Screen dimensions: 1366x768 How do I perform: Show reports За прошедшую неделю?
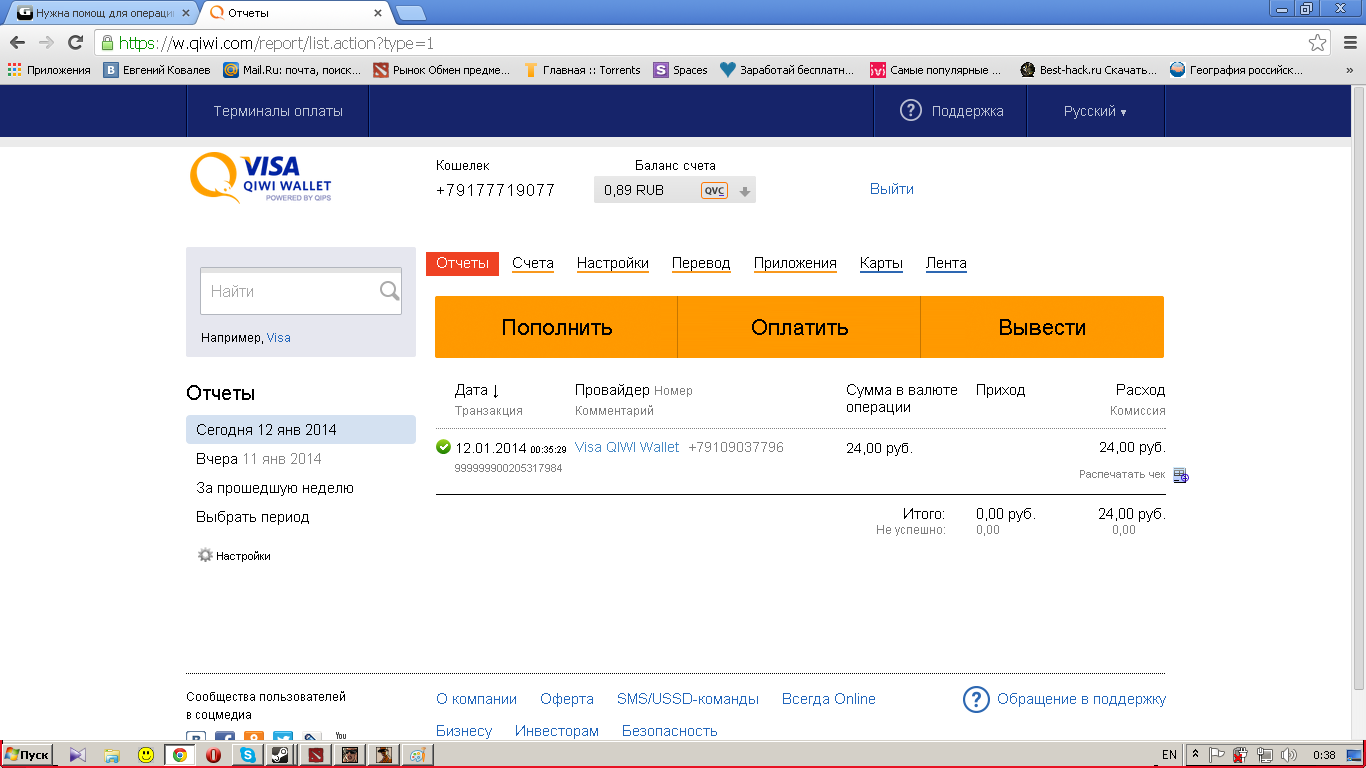pyautogui.click(x=275, y=488)
